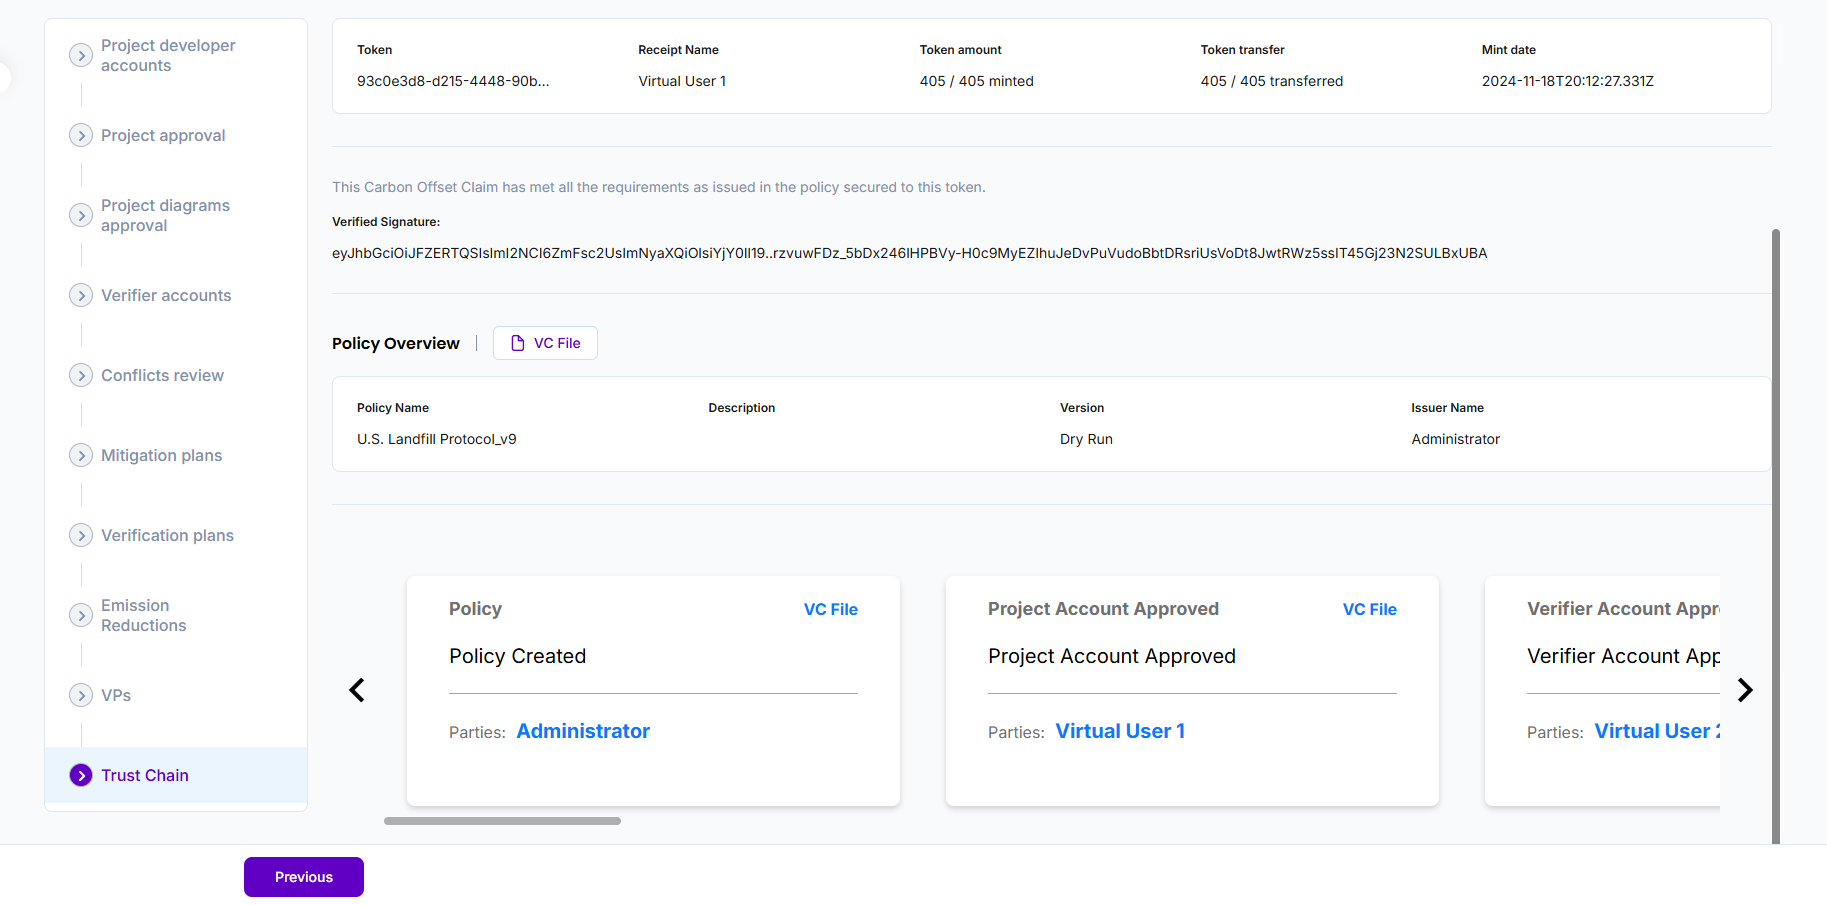Click the horizontal scrollbar under the cards

(x=502, y=821)
